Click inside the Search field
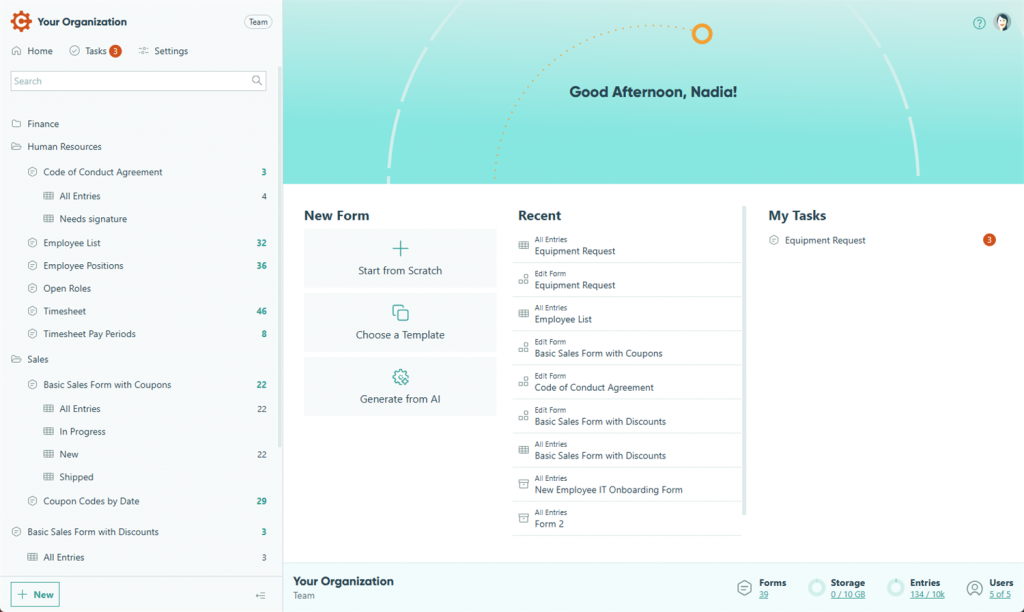 click(130, 79)
